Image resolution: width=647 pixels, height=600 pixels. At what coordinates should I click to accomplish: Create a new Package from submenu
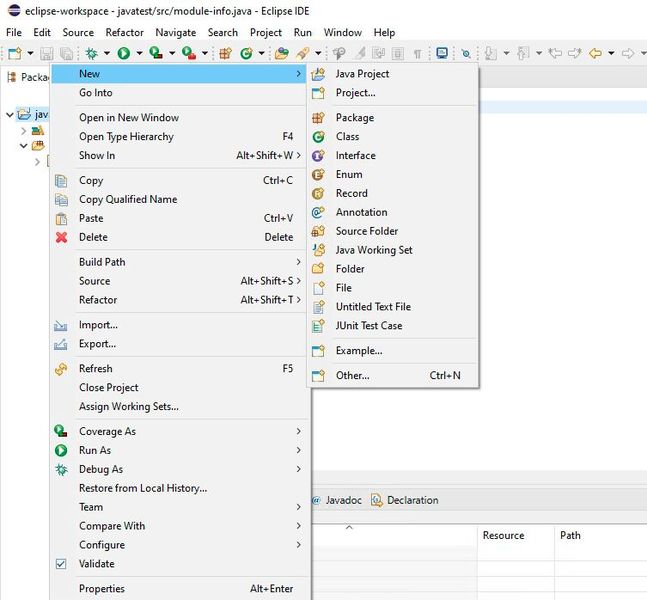coord(393,118)
